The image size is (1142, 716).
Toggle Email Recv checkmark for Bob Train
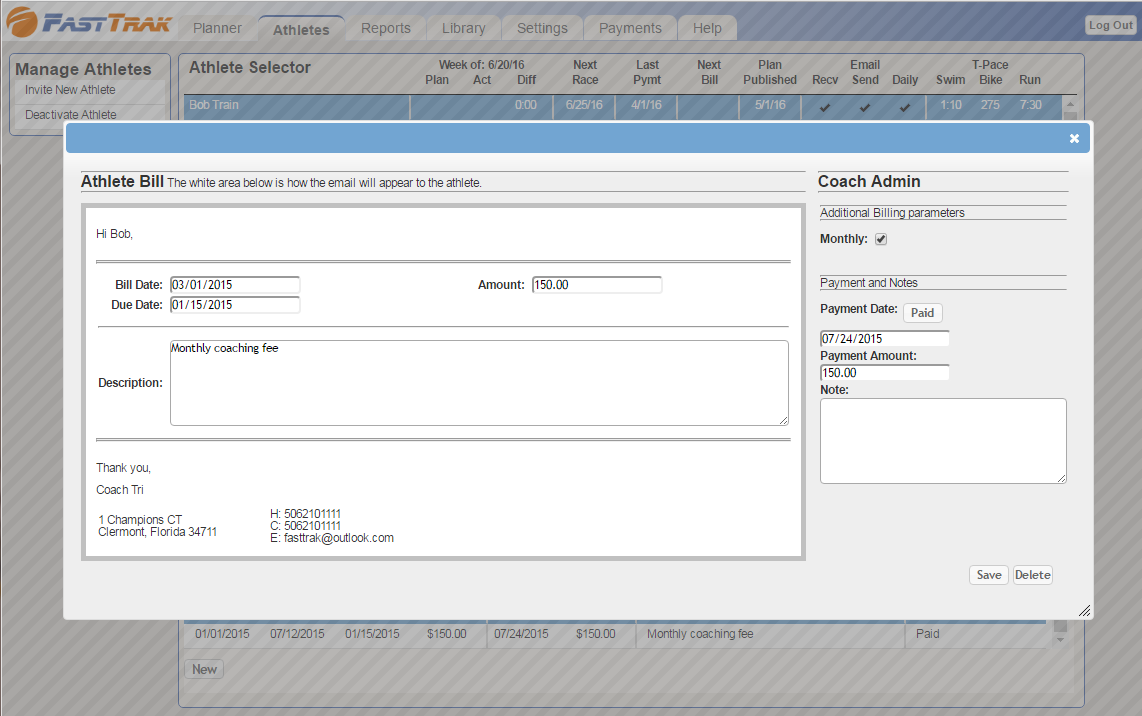point(825,106)
